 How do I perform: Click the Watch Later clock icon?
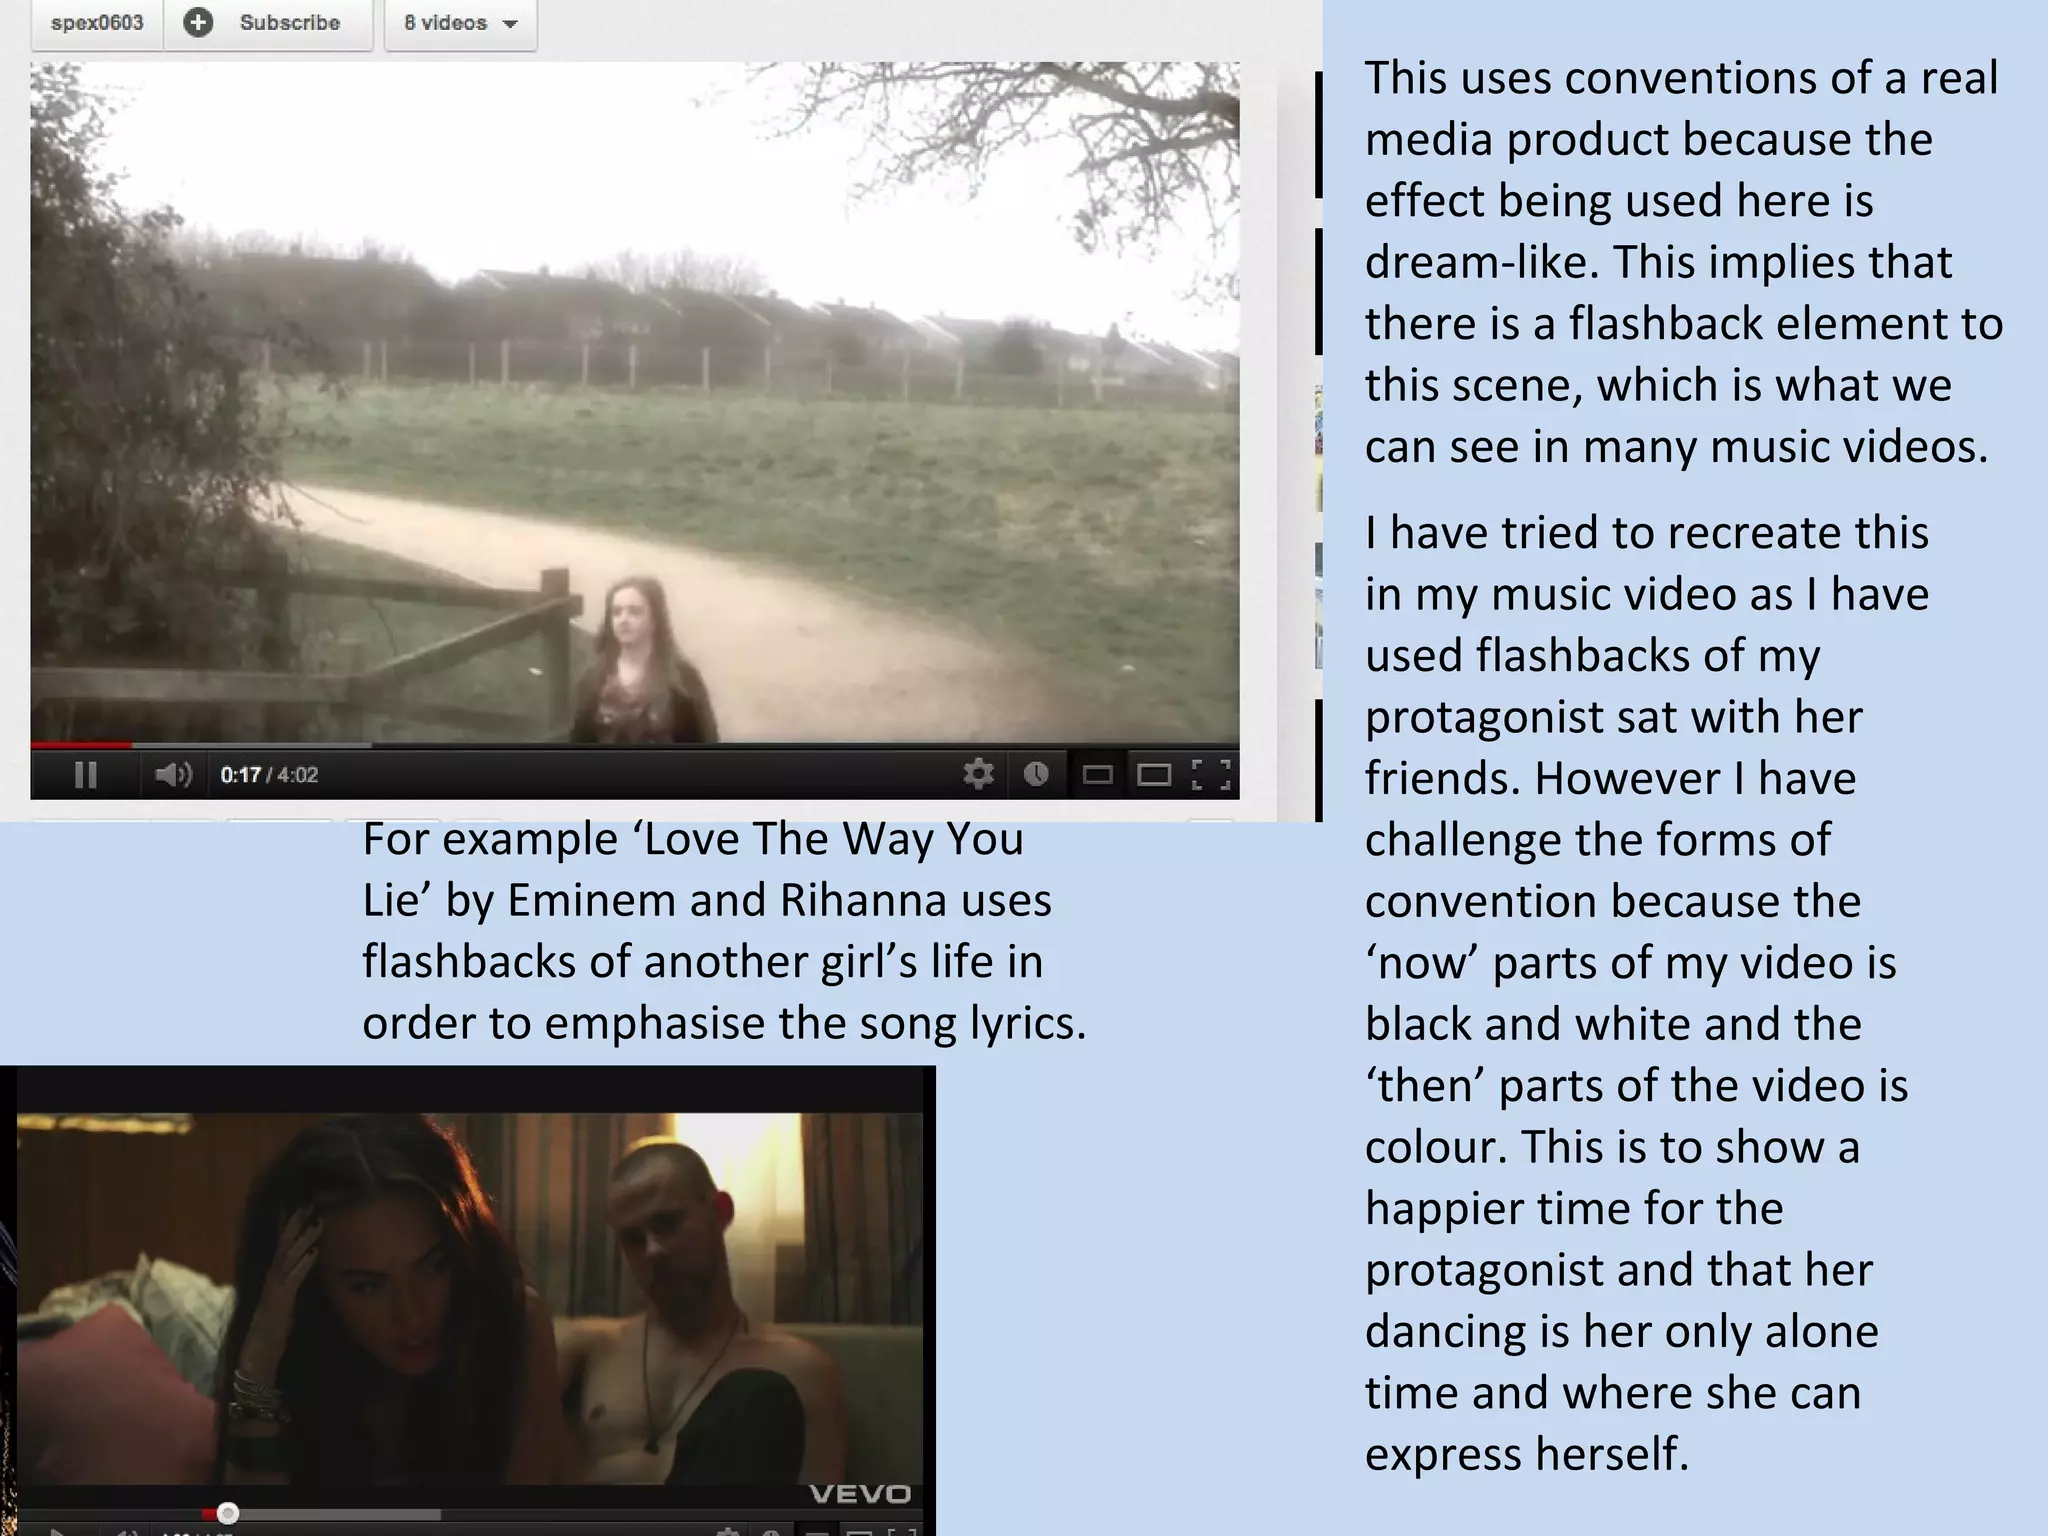coord(1036,774)
